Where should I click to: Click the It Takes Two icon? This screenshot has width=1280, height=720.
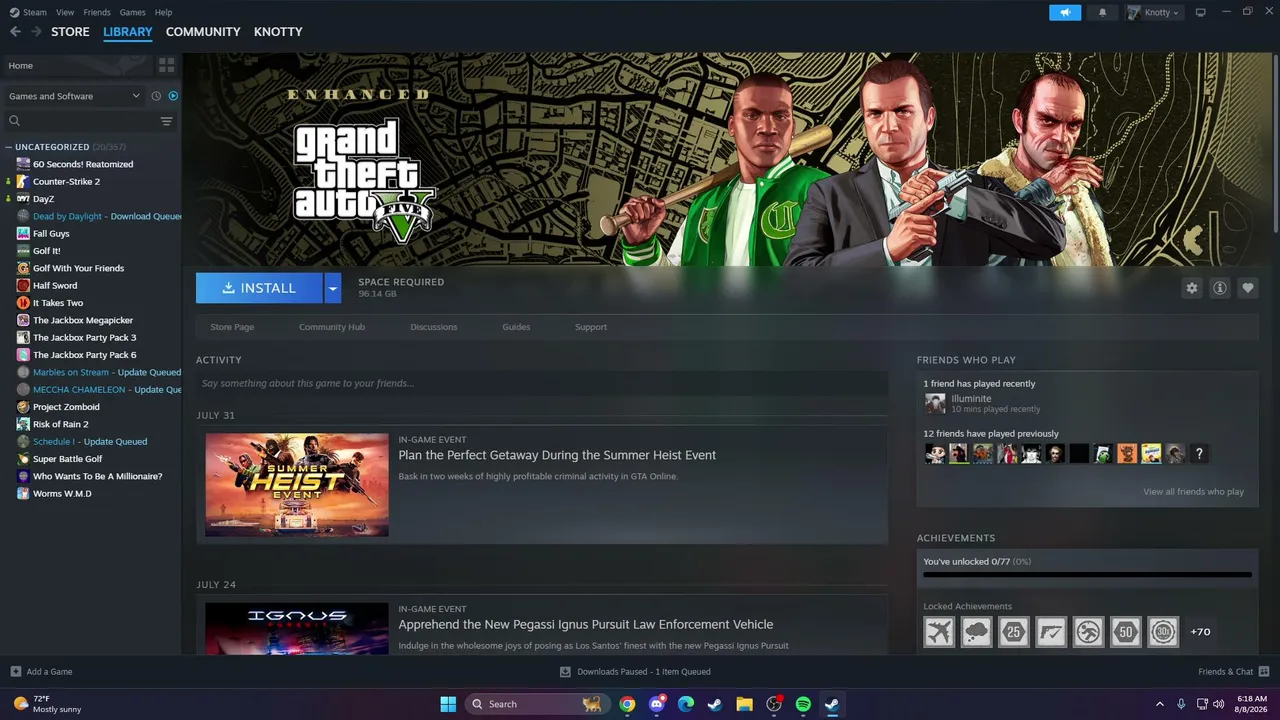pyautogui.click(x=23, y=303)
